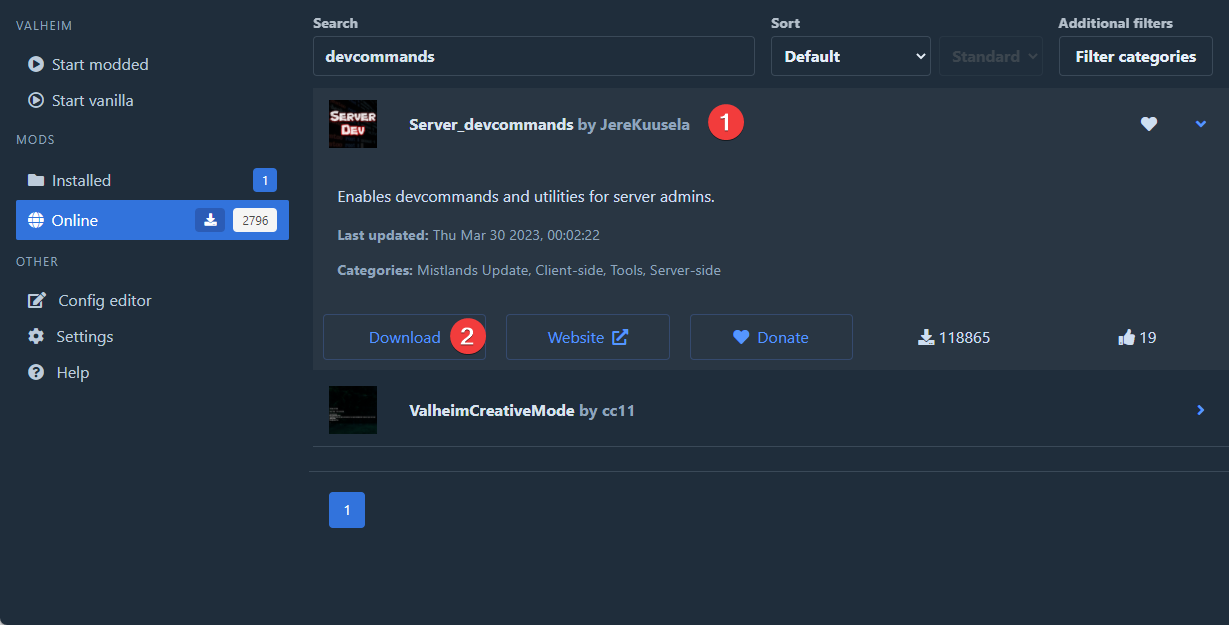Collapse the Server_devcommands entry chevron
Image resolution: width=1229 pixels, height=625 pixels.
pos(1201,124)
